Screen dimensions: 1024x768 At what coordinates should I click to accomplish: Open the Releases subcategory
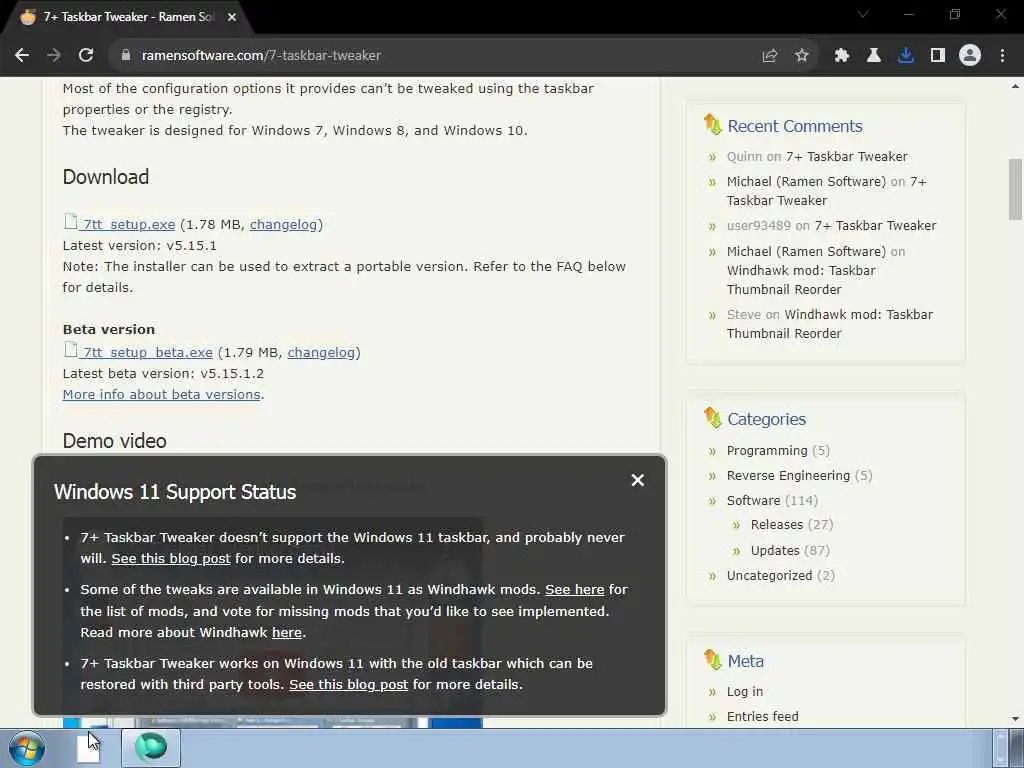(776, 524)
